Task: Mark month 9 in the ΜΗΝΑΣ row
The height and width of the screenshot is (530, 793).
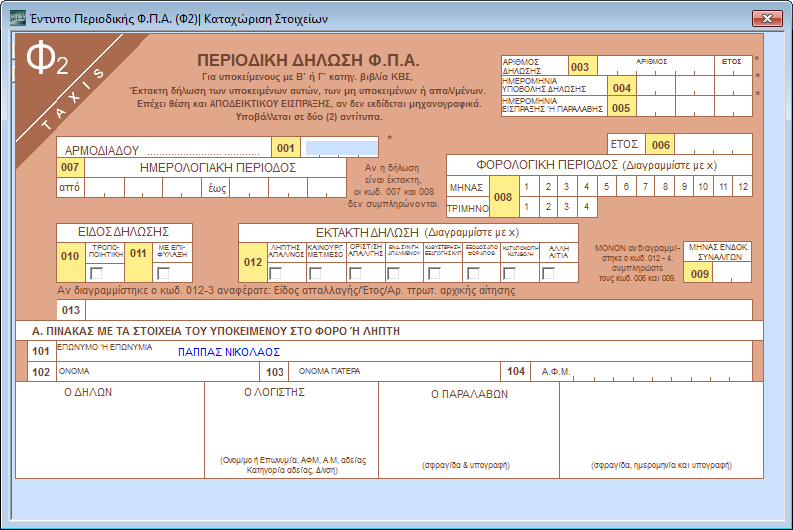Action: (x=684, y=187)
